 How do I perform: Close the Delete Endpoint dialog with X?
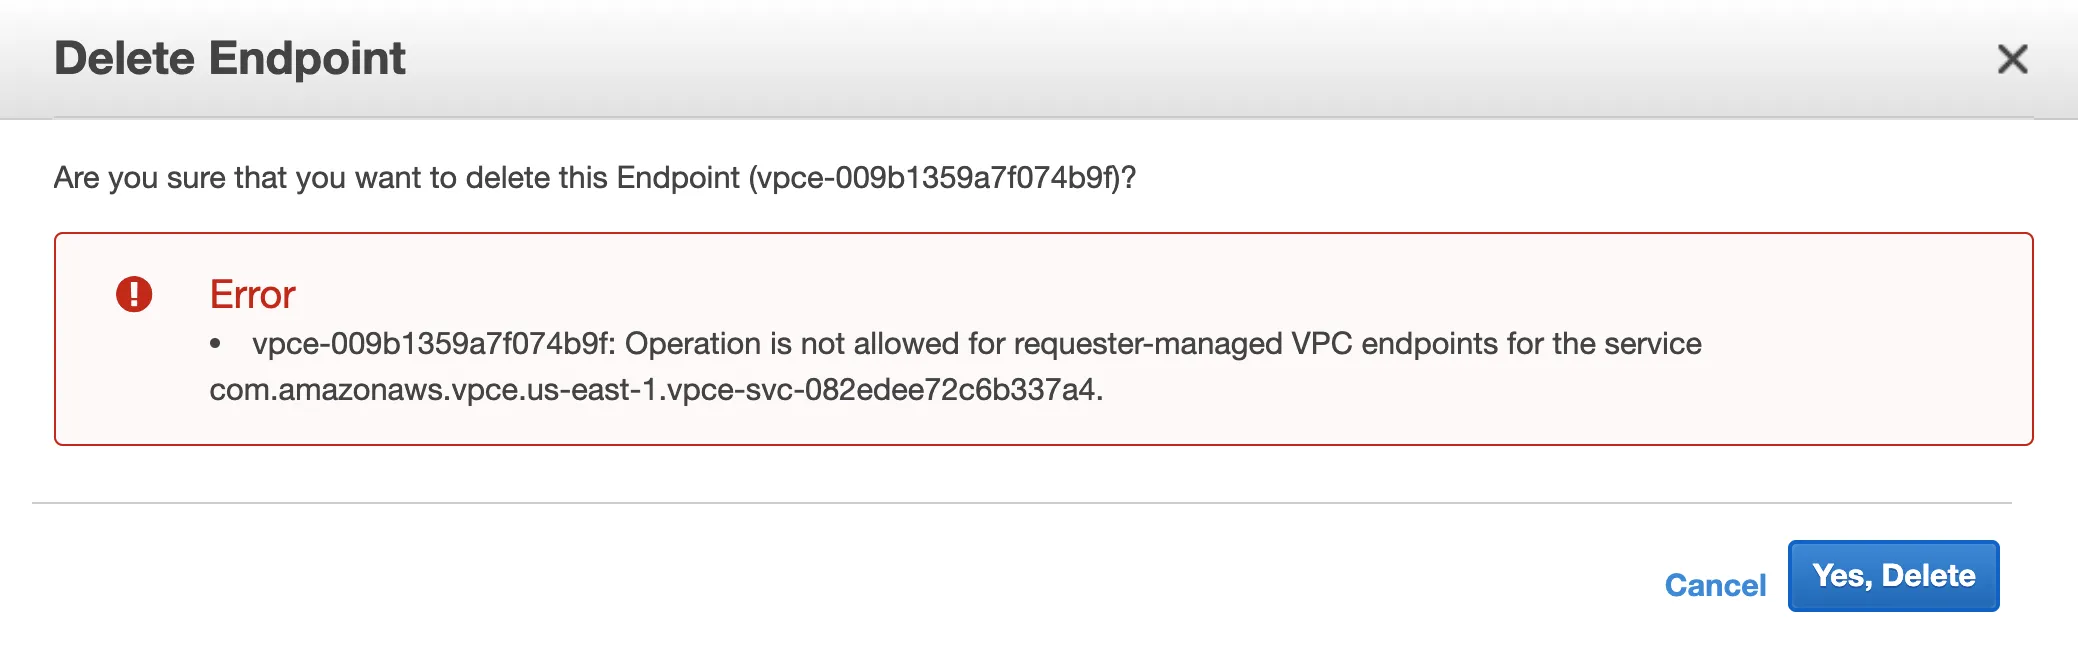click(x=2012, y=59)
